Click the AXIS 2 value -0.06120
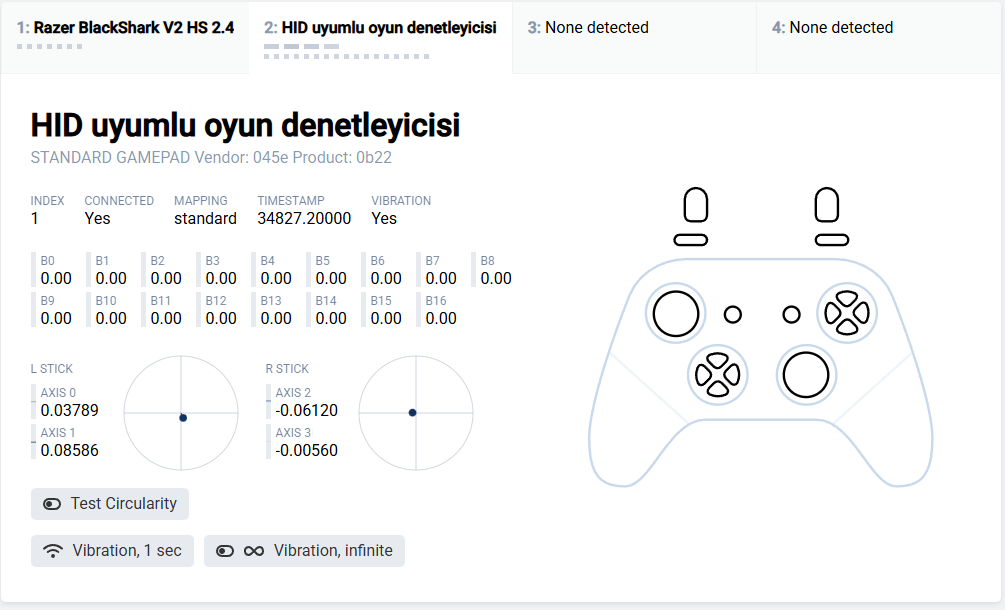The image size is (1005, 610). click(x=306, y=411)
